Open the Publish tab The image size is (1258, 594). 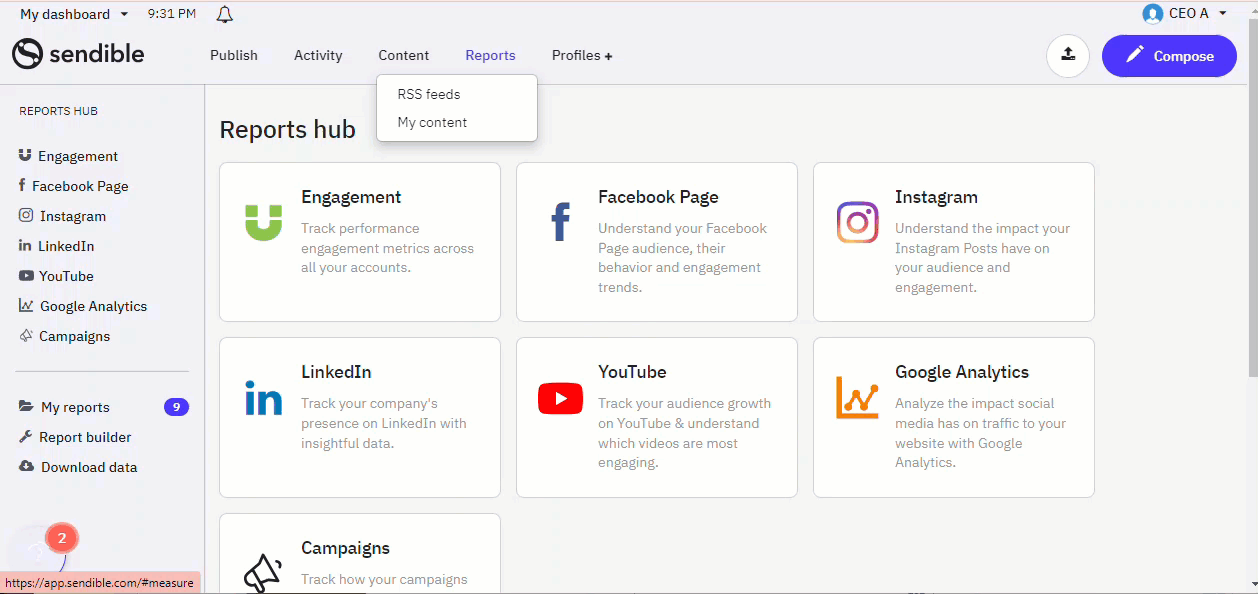(234, 55)
